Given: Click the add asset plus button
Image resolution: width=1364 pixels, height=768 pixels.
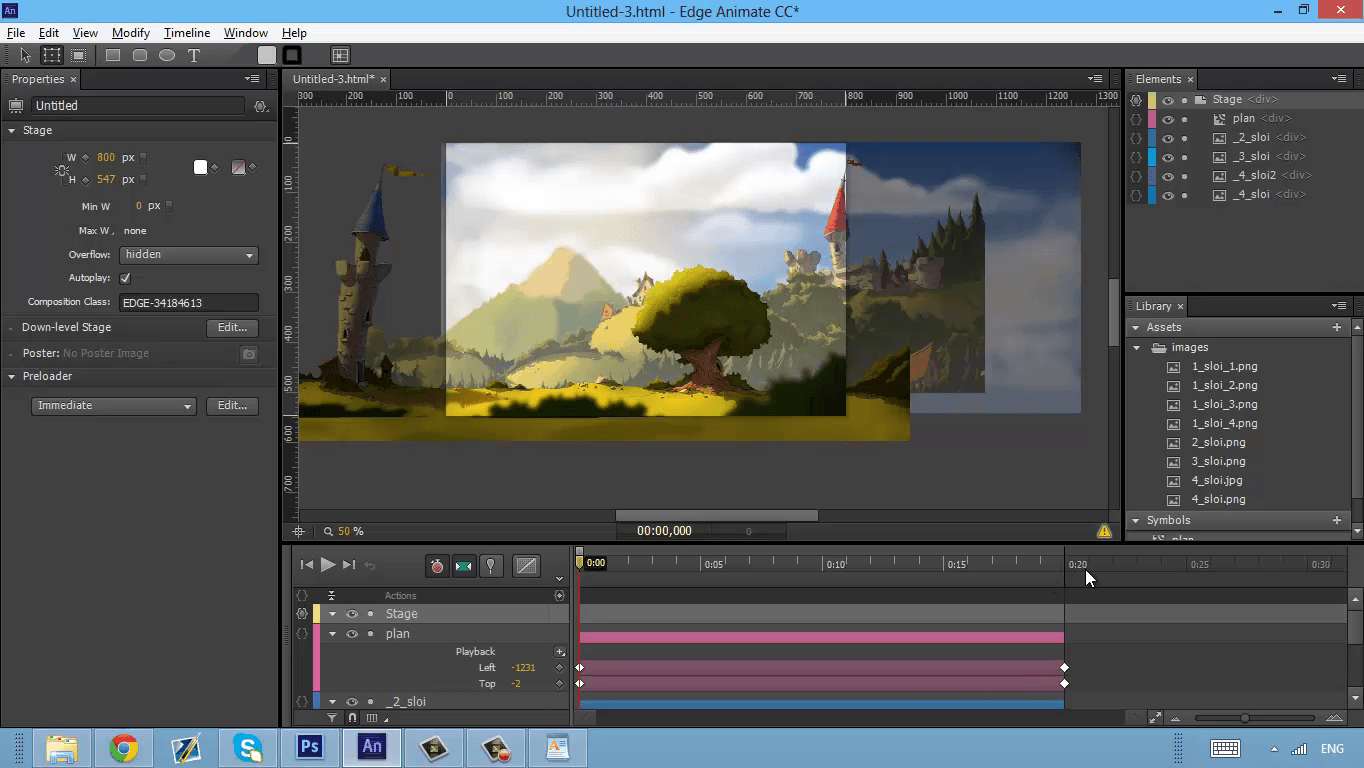Looking at the screenshot, I should [1337, 328].
